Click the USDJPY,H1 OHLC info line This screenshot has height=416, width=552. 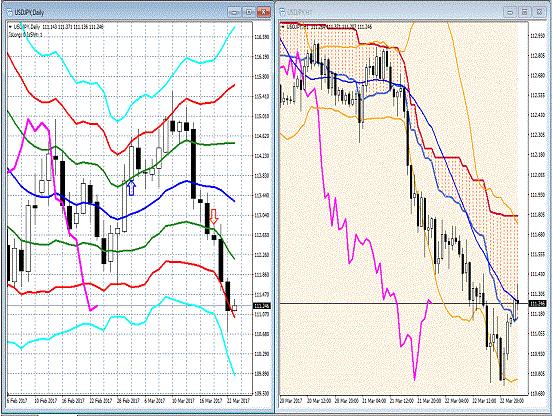pos(329,27)
